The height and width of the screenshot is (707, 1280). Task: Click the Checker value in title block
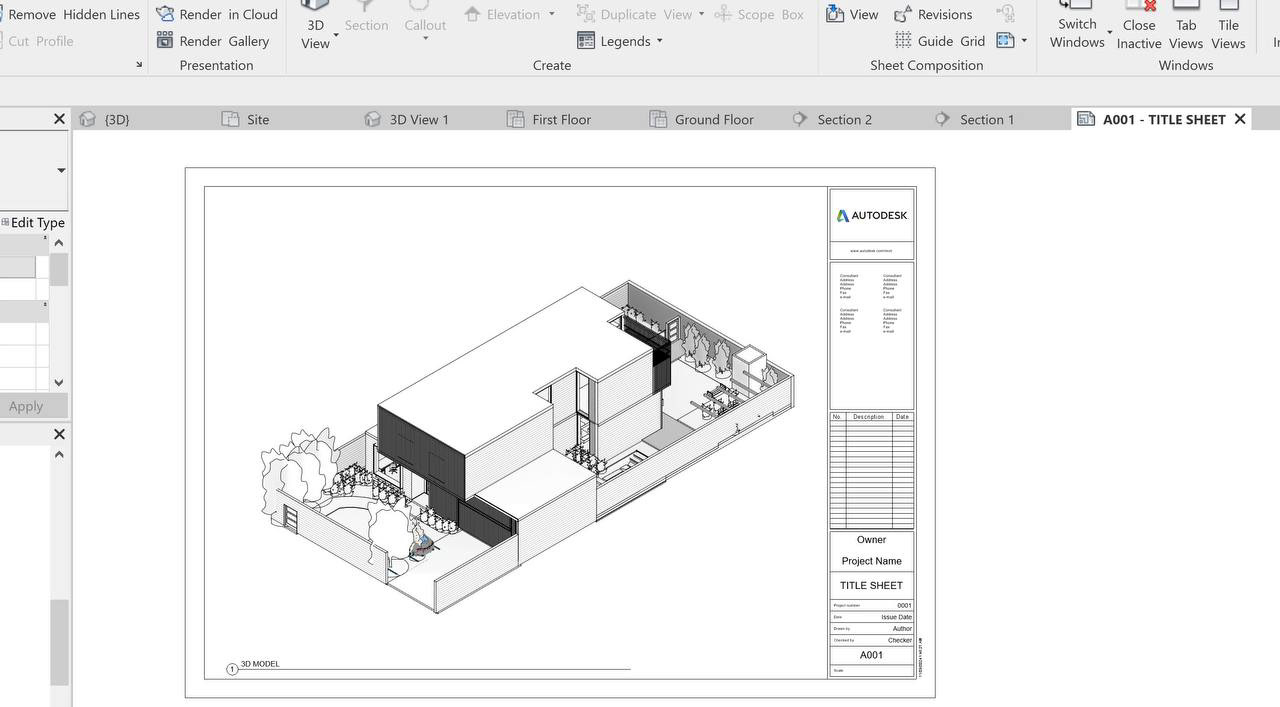point(900,641)
